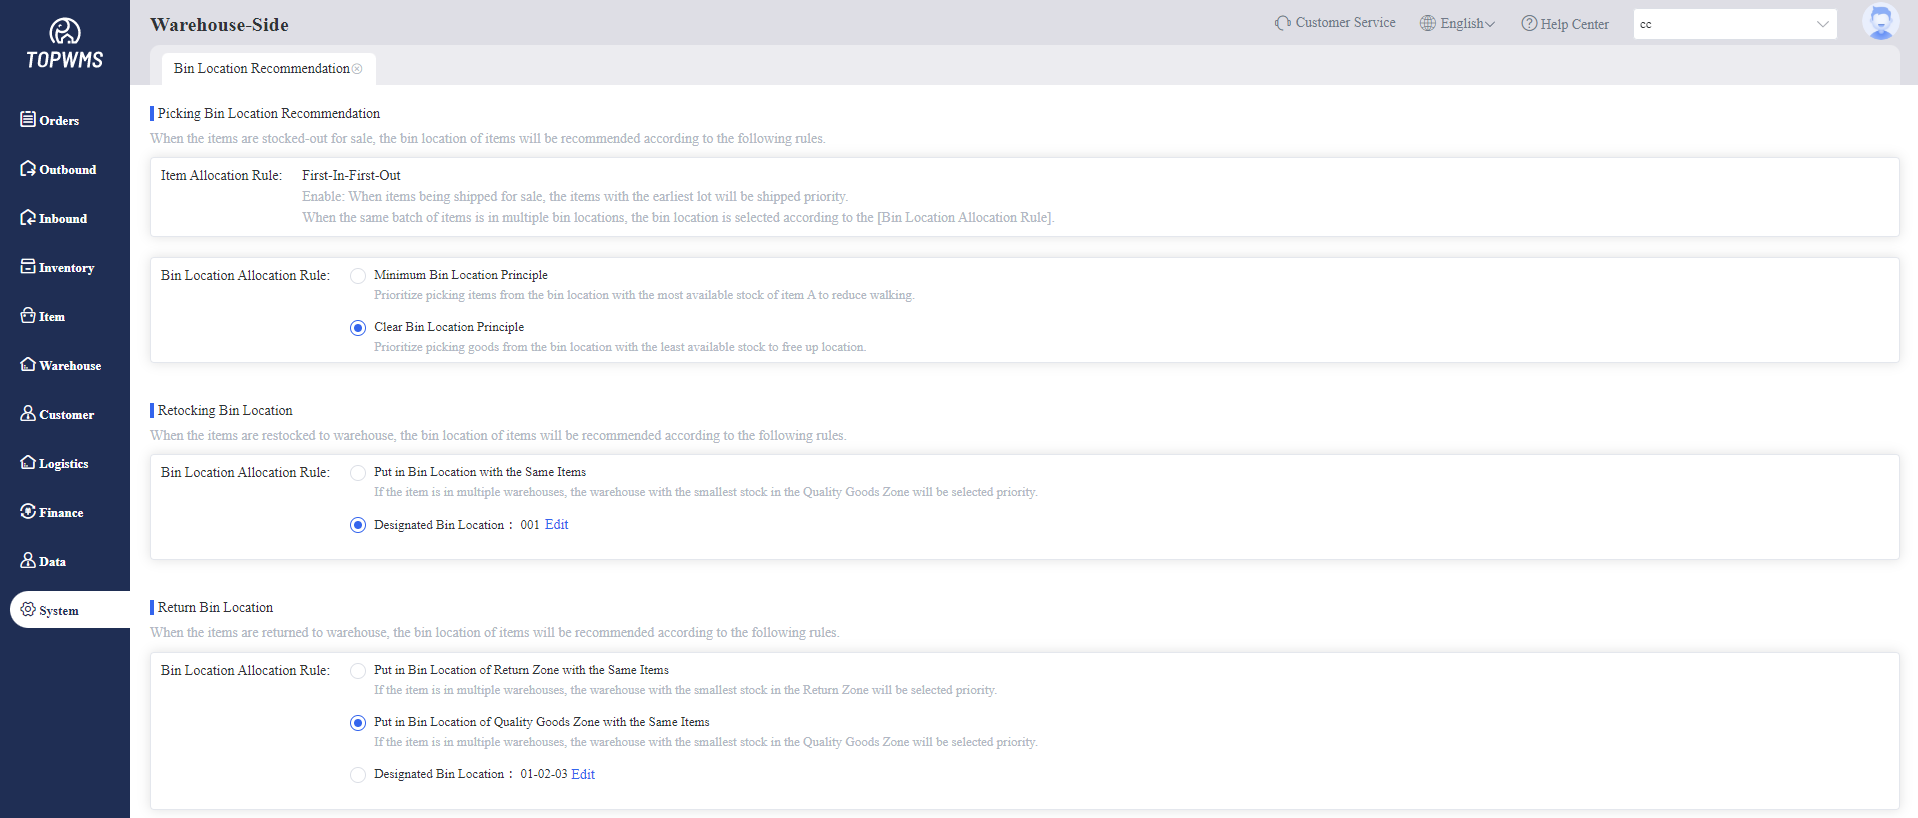Viewport: 1918px width, 818px height.
Task: Open the user avatar profile
Action: (1880, 22)
